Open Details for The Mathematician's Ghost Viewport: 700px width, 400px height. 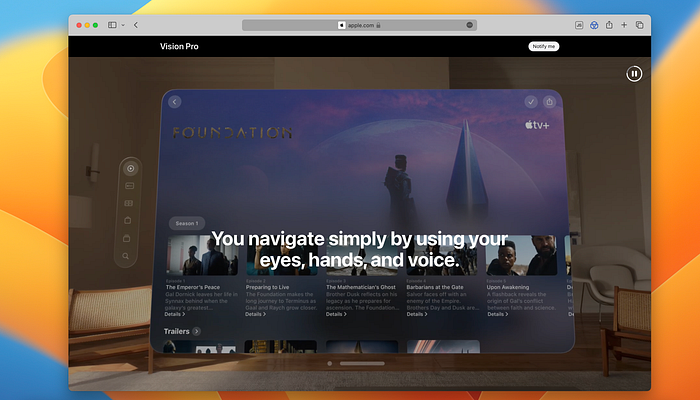tap(336, 314)
